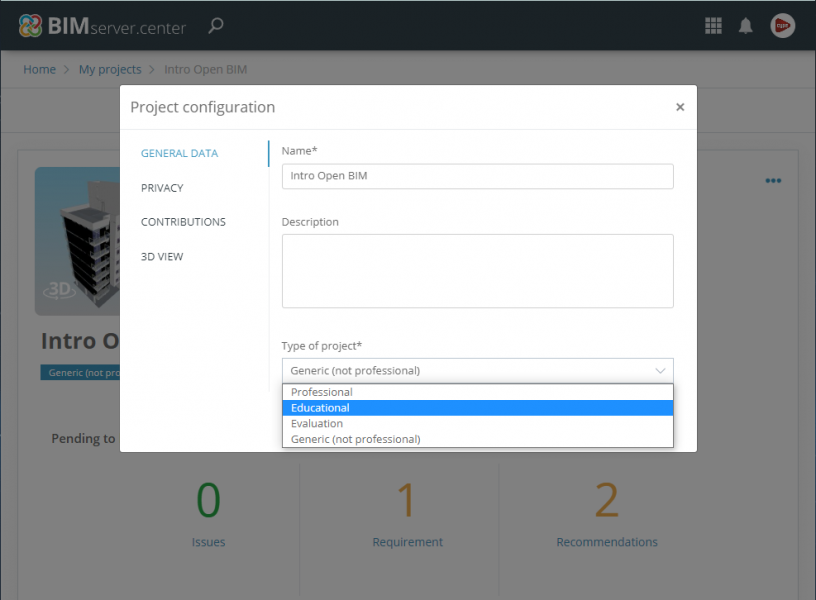Switch to the Privacy tab

tap(162, 188)
